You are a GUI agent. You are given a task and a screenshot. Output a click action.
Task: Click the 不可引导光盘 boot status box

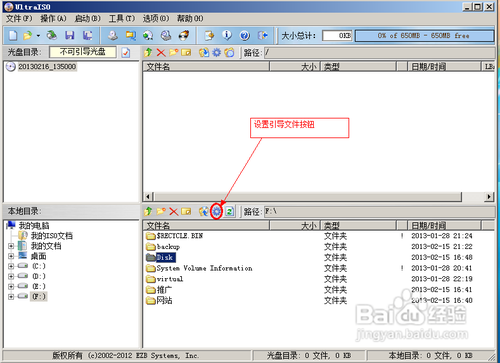(x=83, y=52)
